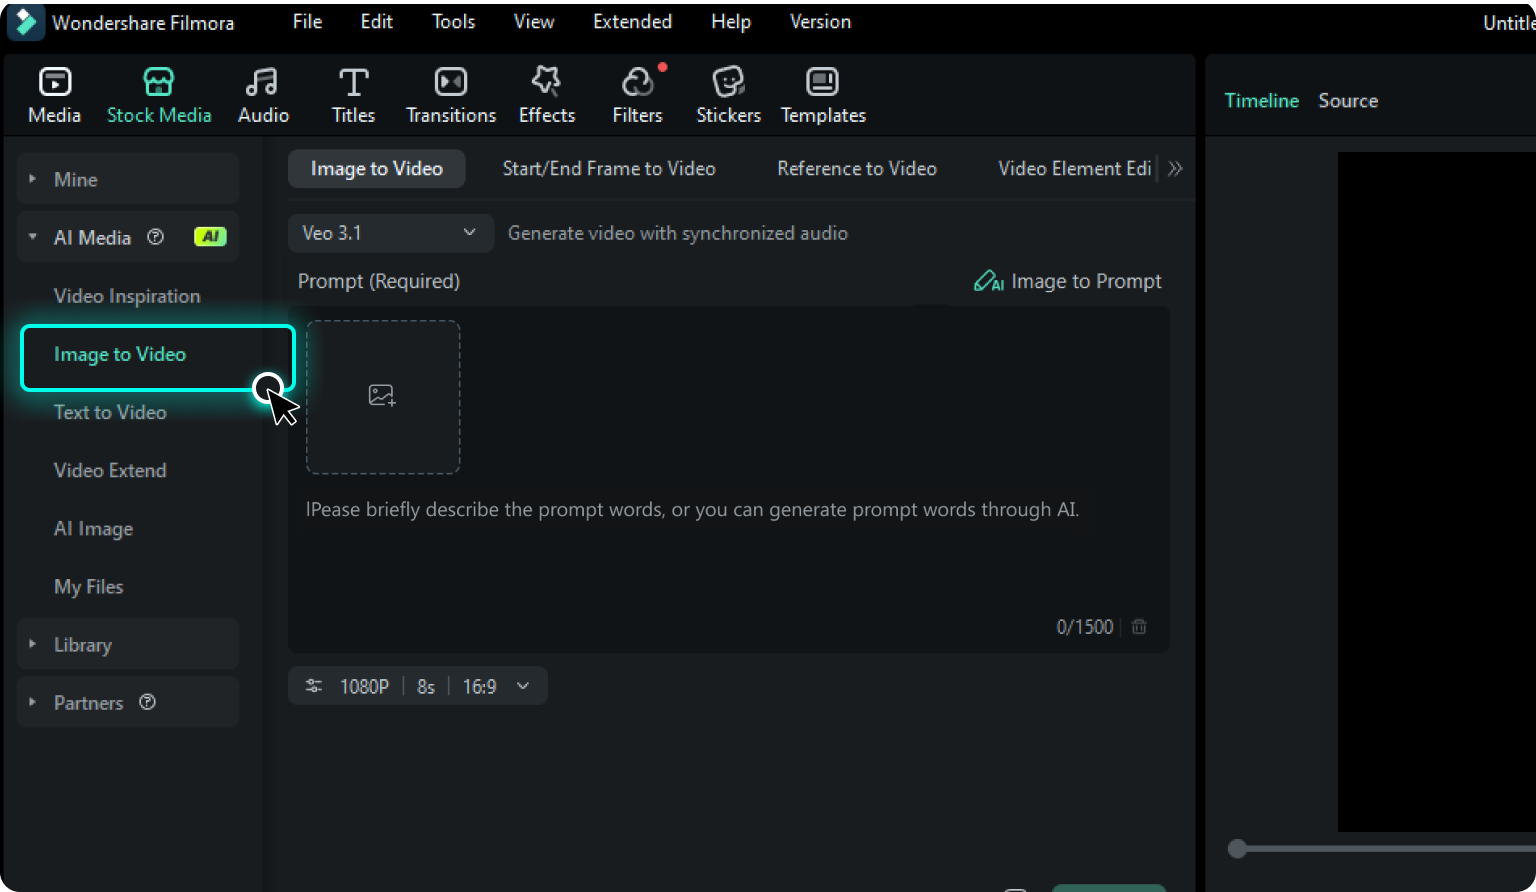Image resolution: width=1536 pixels, height=892 pixels.
Task: Open the Filters panel
Action: click(638, 95)
